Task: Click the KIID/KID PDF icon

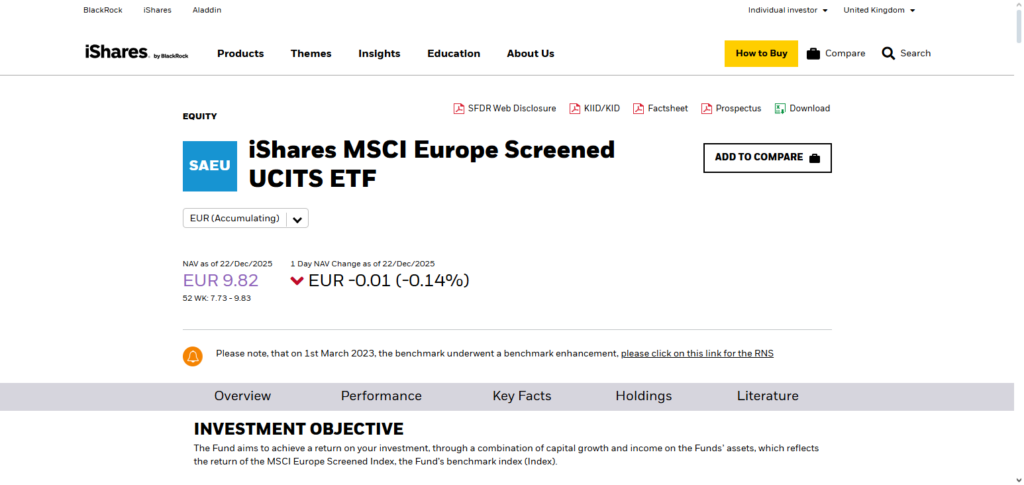Action: tap(575, 108)
